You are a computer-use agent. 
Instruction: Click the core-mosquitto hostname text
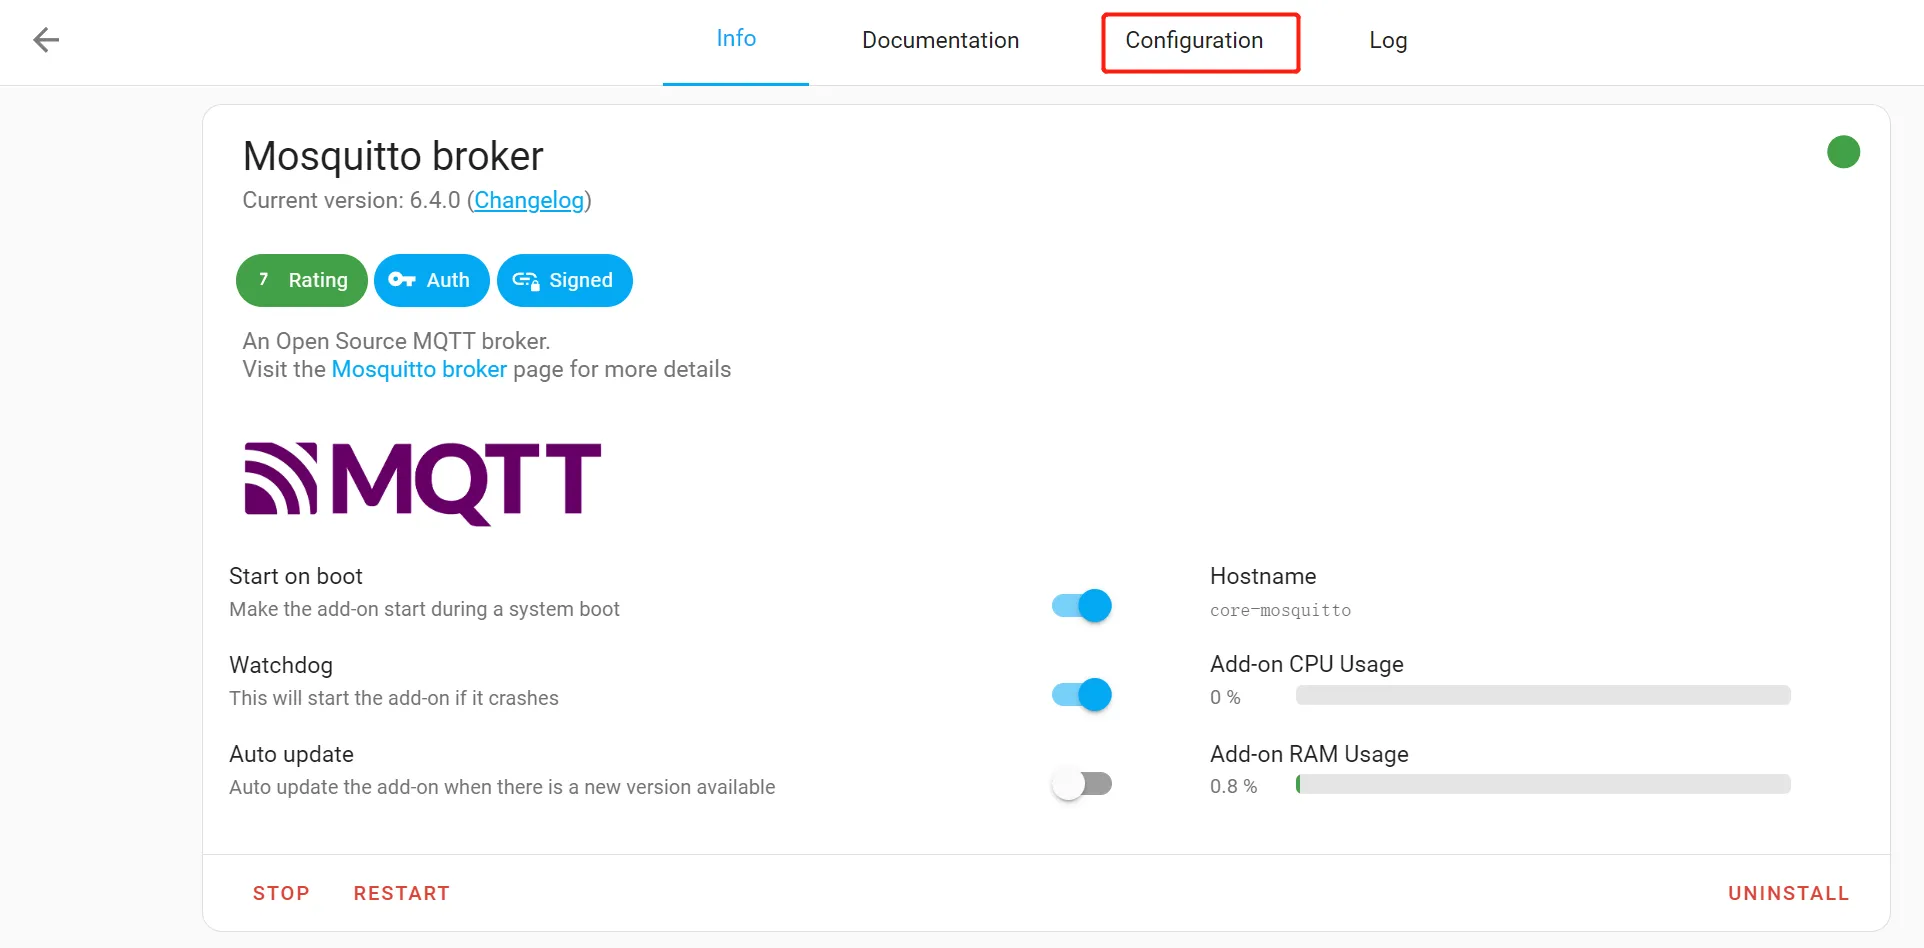[x=1280, y=610]
